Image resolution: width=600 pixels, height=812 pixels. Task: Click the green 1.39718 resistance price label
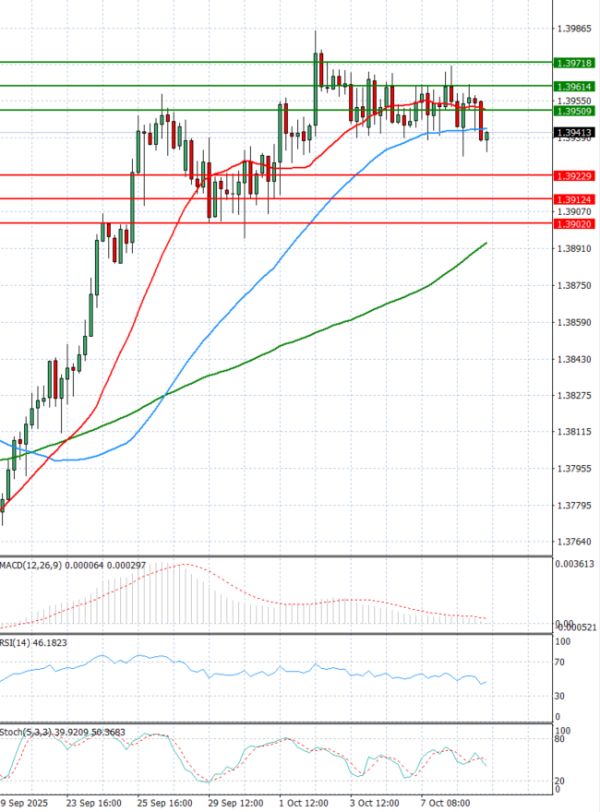(x=575, y=63)
